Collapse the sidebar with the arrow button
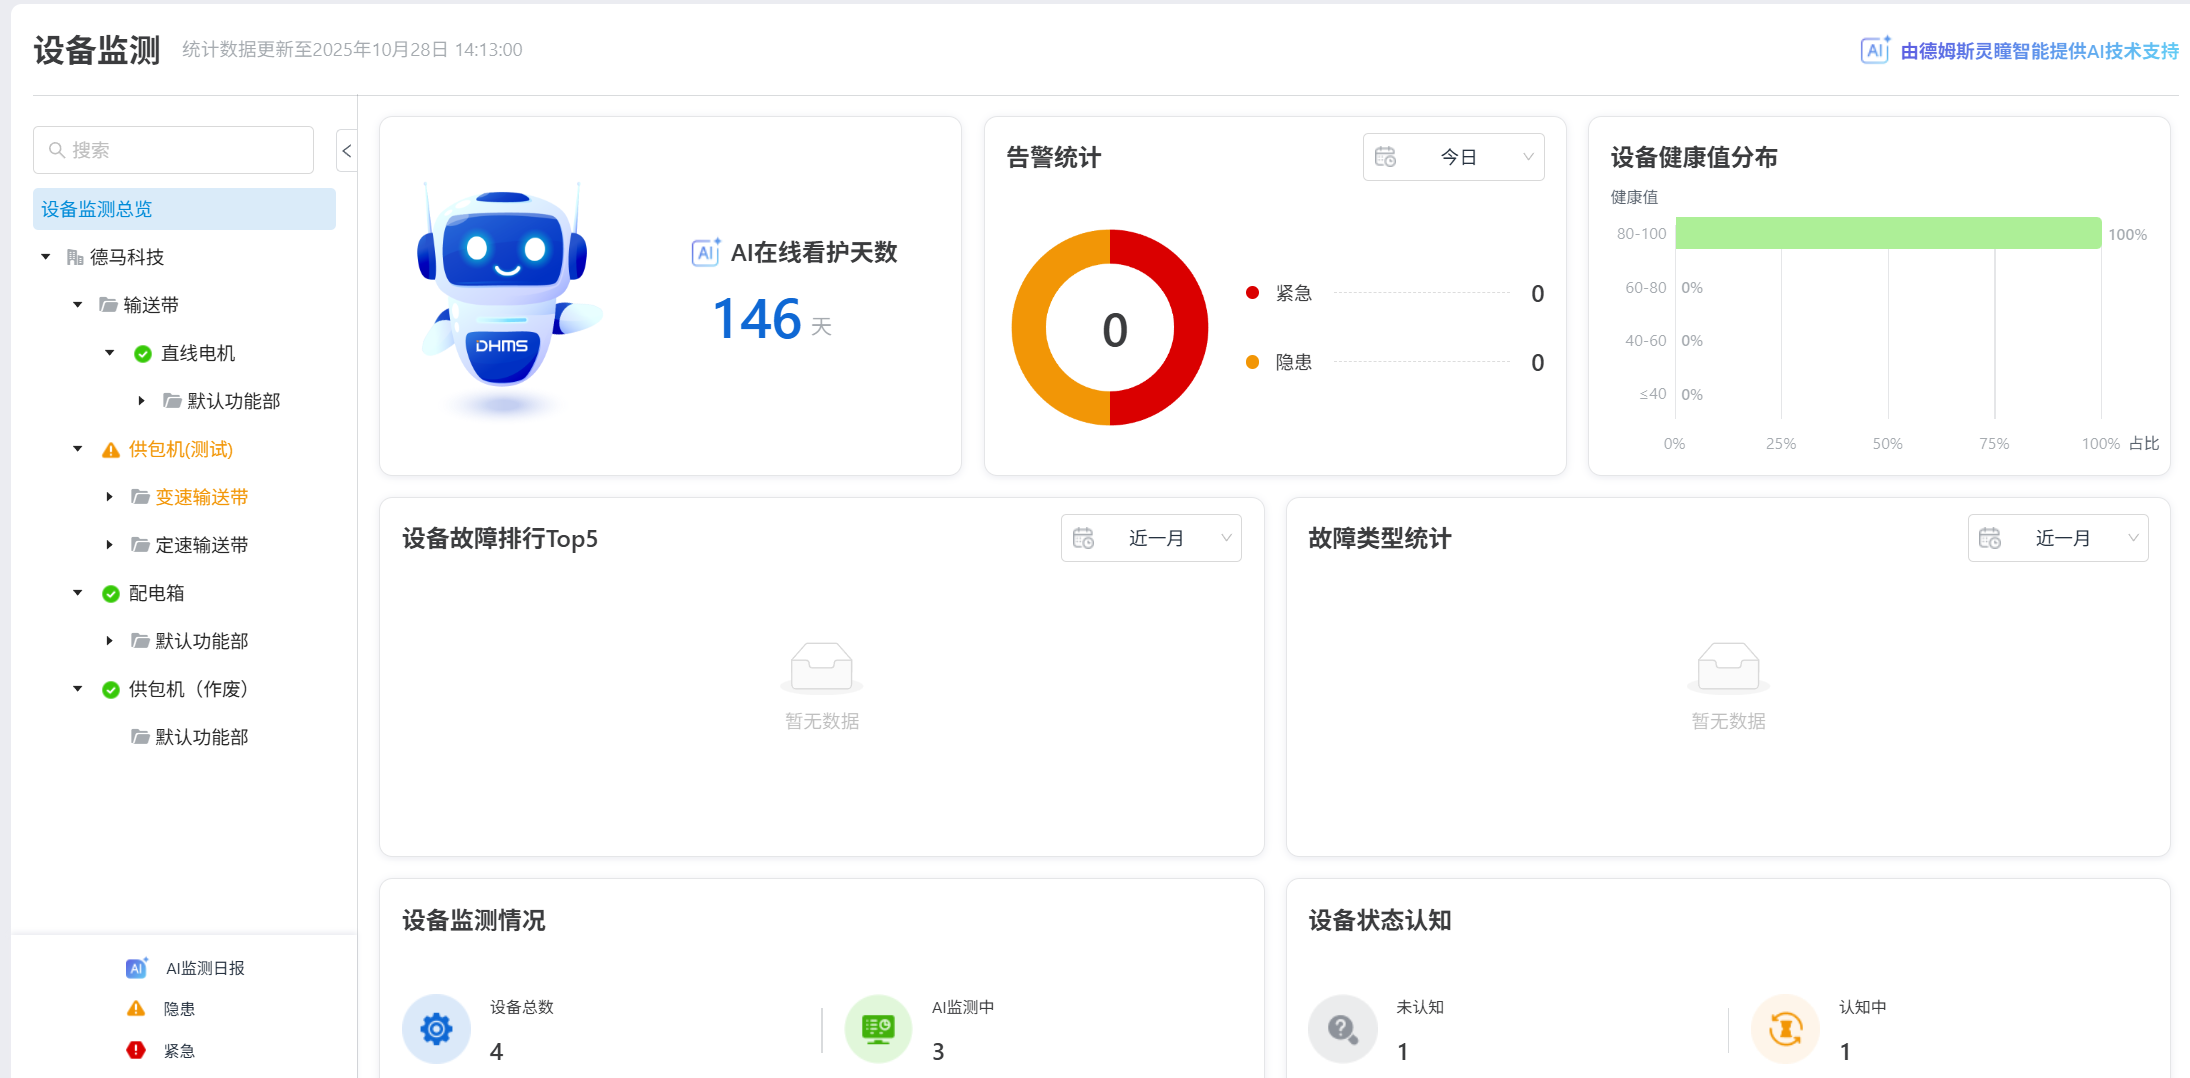Image resolution: width=2190 pixels, height=1078 pixels. [x=347, y=151]
